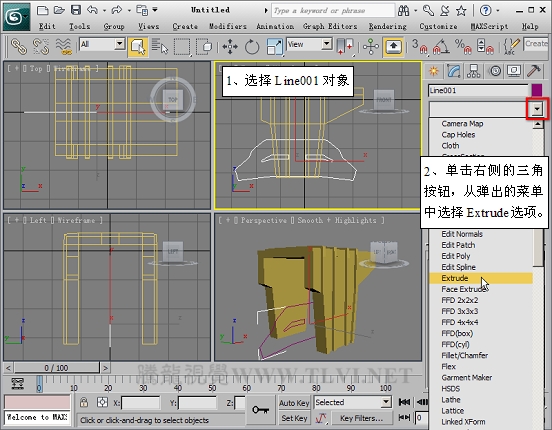
Task: Click the search keyword input field
Action: click(x=333, y=11)
